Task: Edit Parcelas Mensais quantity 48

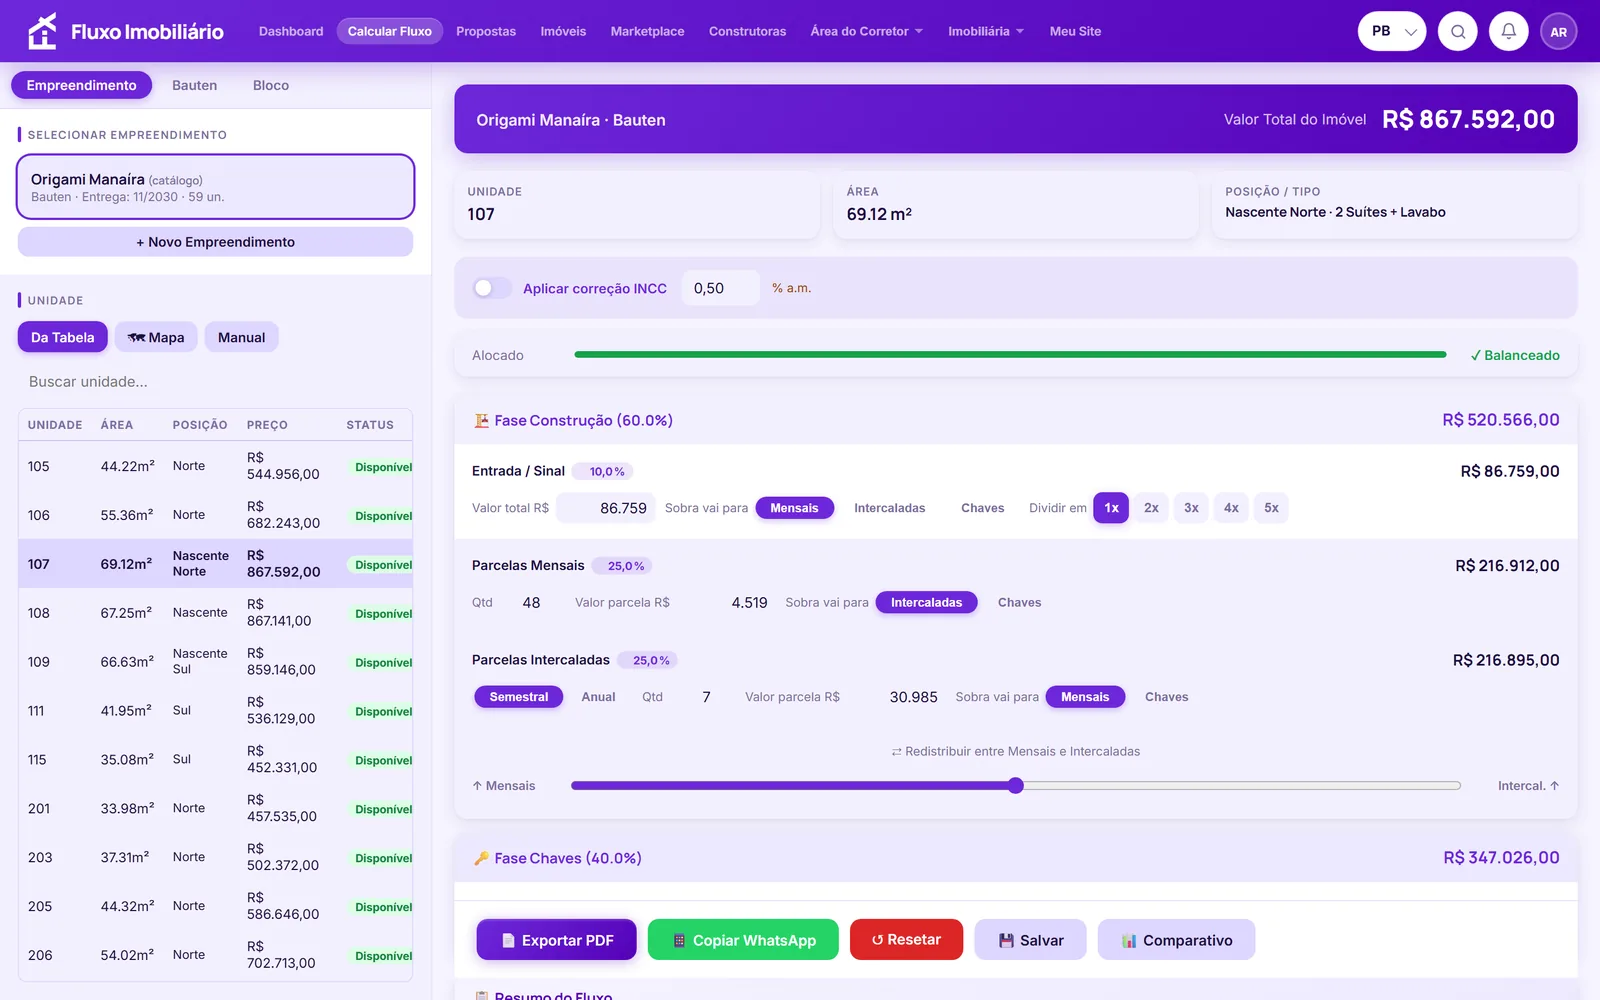Action: click(531, 602)
